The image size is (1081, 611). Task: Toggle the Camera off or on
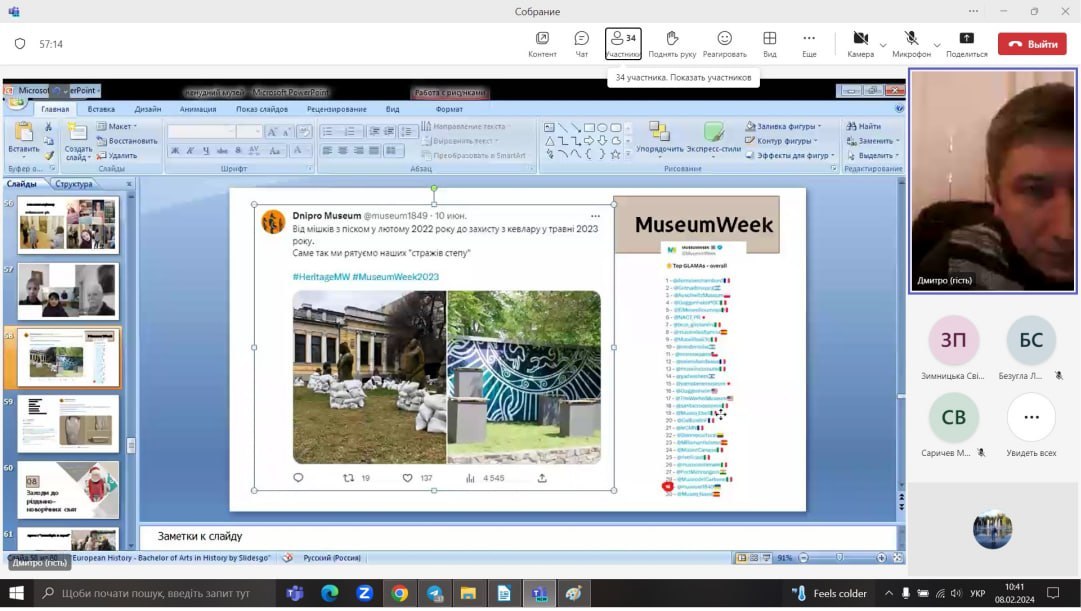tap(860, 39)
